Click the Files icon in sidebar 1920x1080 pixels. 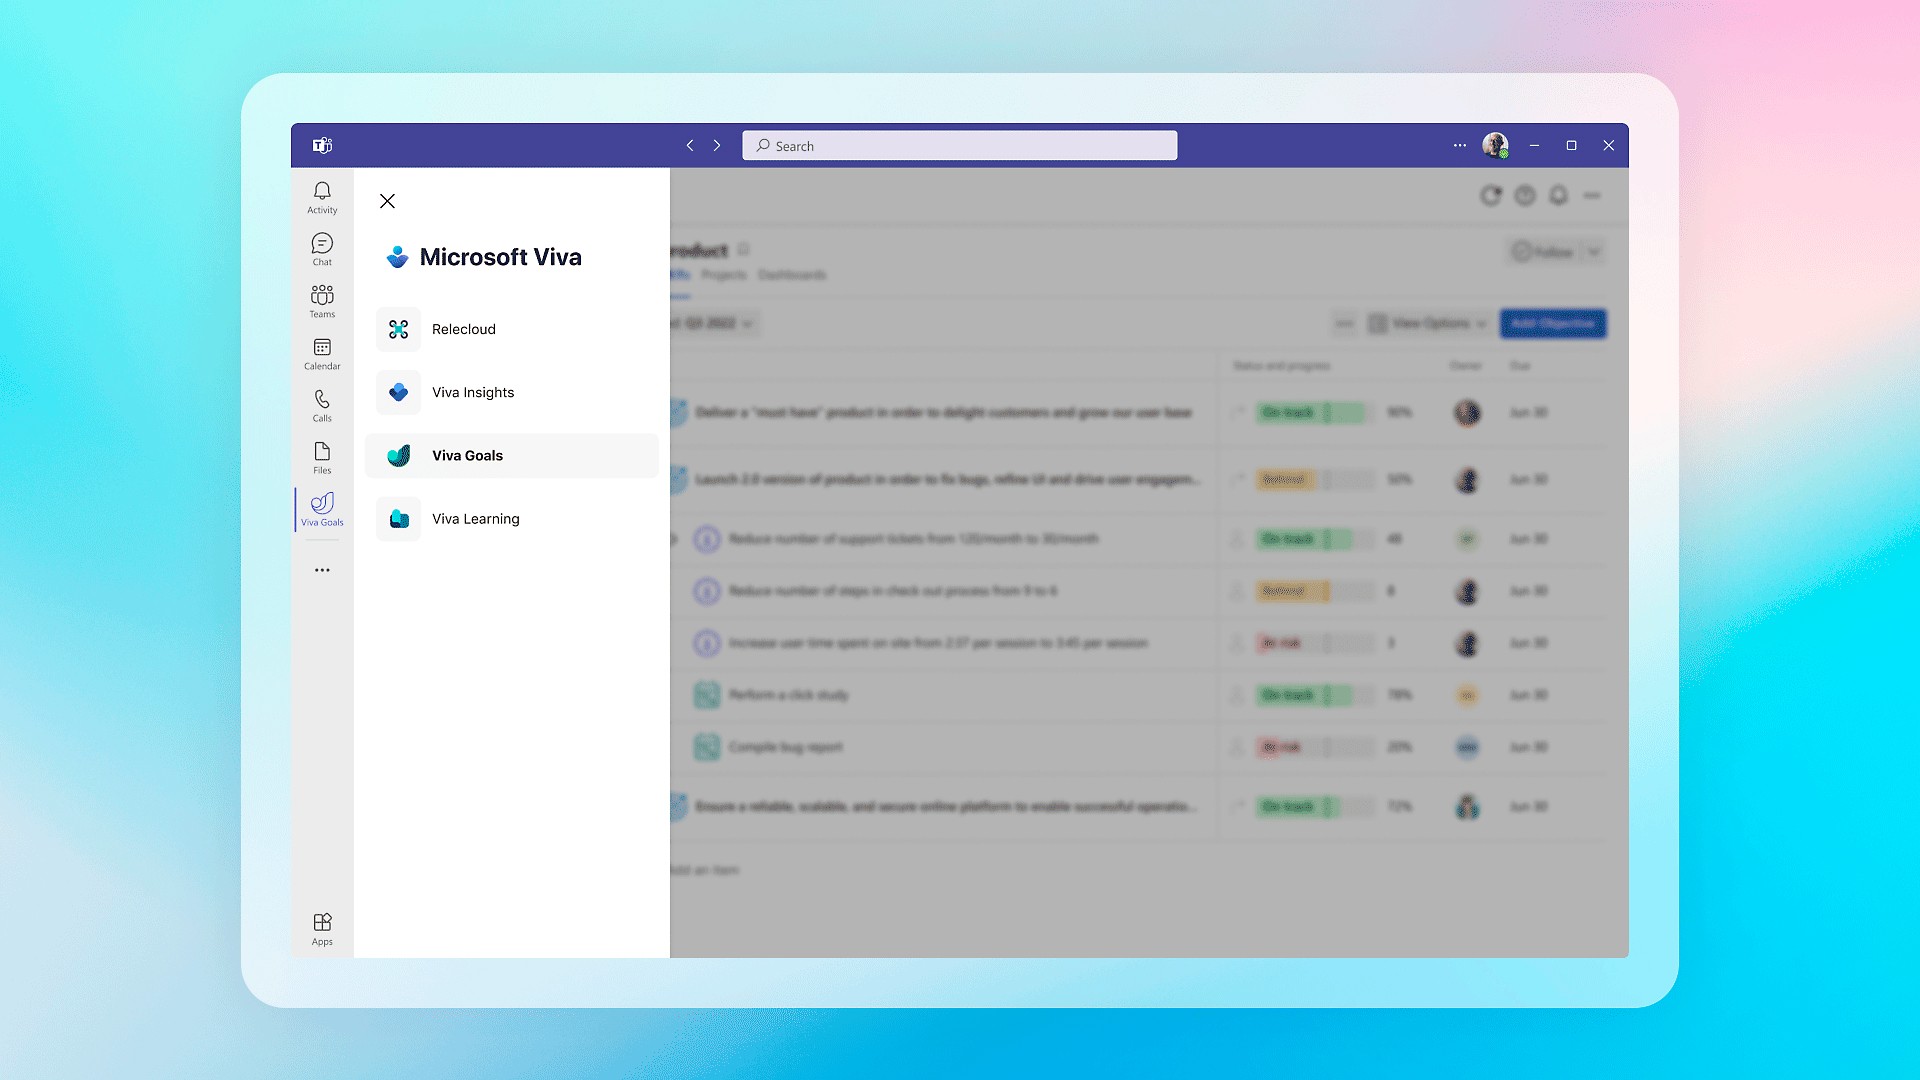click(x=320, y=458)
